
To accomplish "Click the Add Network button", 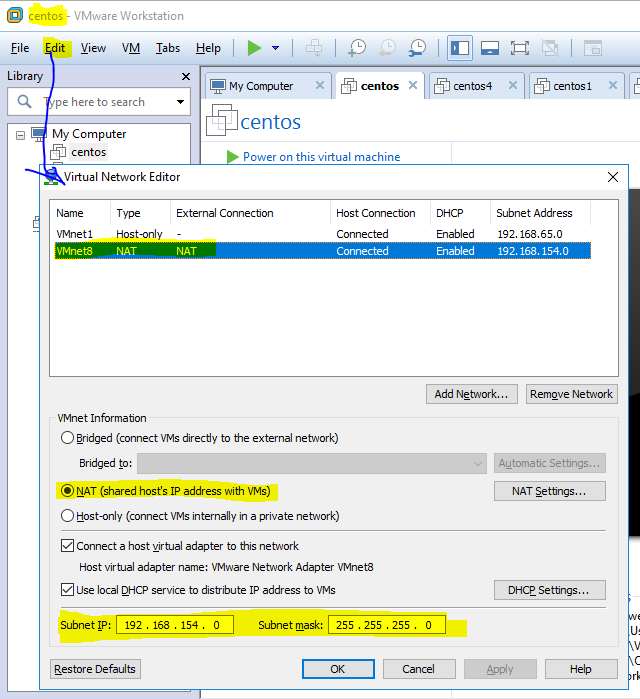I will coord(472,394).
